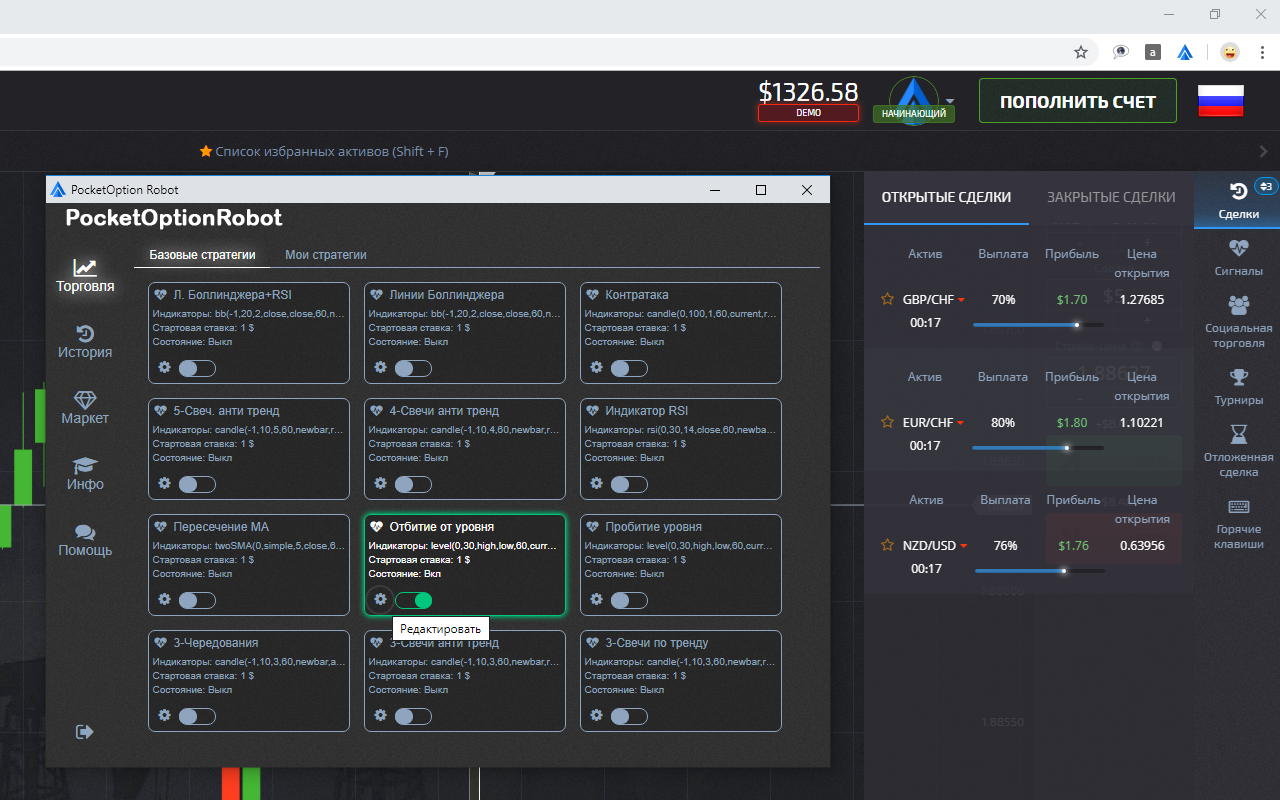
Task: Open settings gear for Пробитие уровня strategy
Action: pyautogui.click(x=597, y=599)
